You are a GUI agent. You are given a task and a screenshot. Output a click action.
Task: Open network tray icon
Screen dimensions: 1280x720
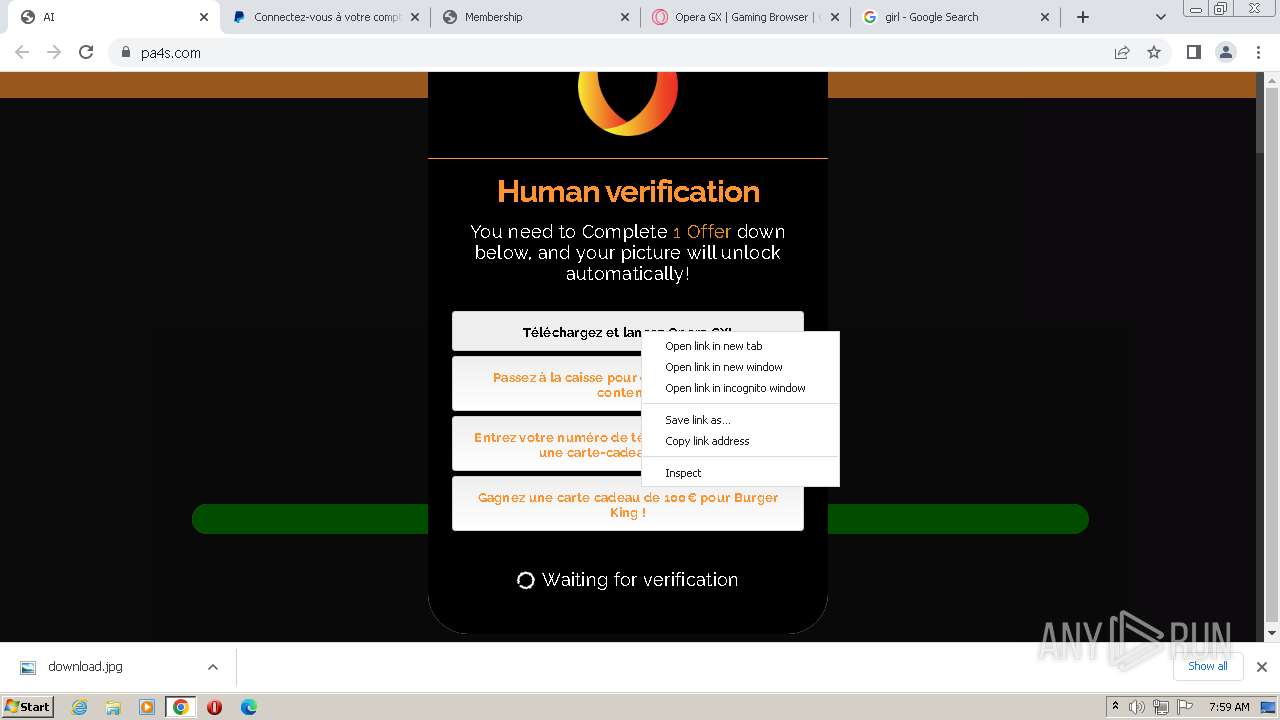1160,707
